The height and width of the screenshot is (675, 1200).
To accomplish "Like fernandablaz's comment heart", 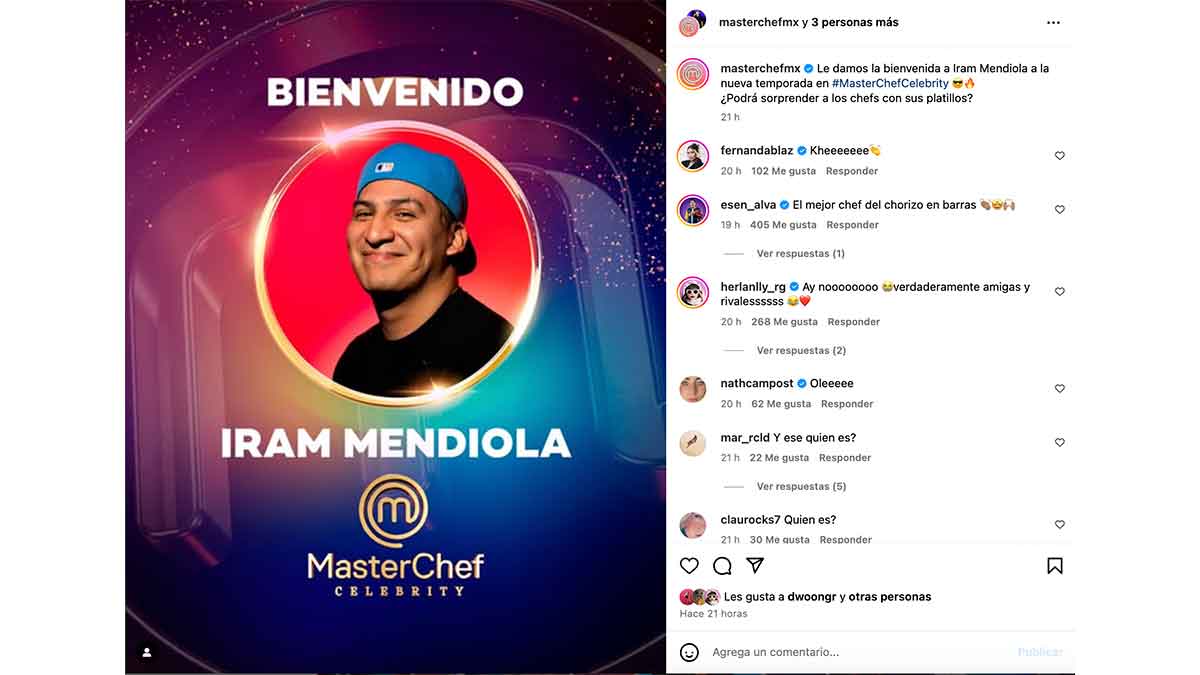I will point(1060,156).
